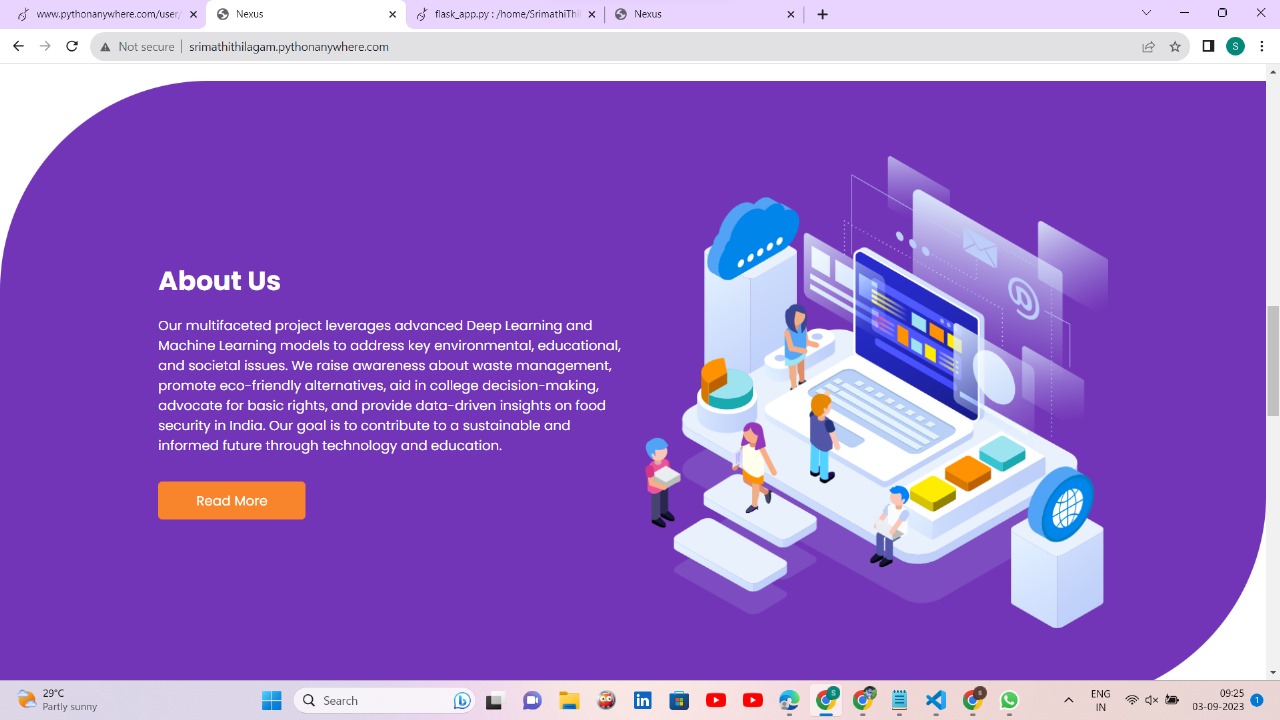Open Chrome's three-dot menu
This screenshot has height=720, width=1280.
(x=1262, y=46)
